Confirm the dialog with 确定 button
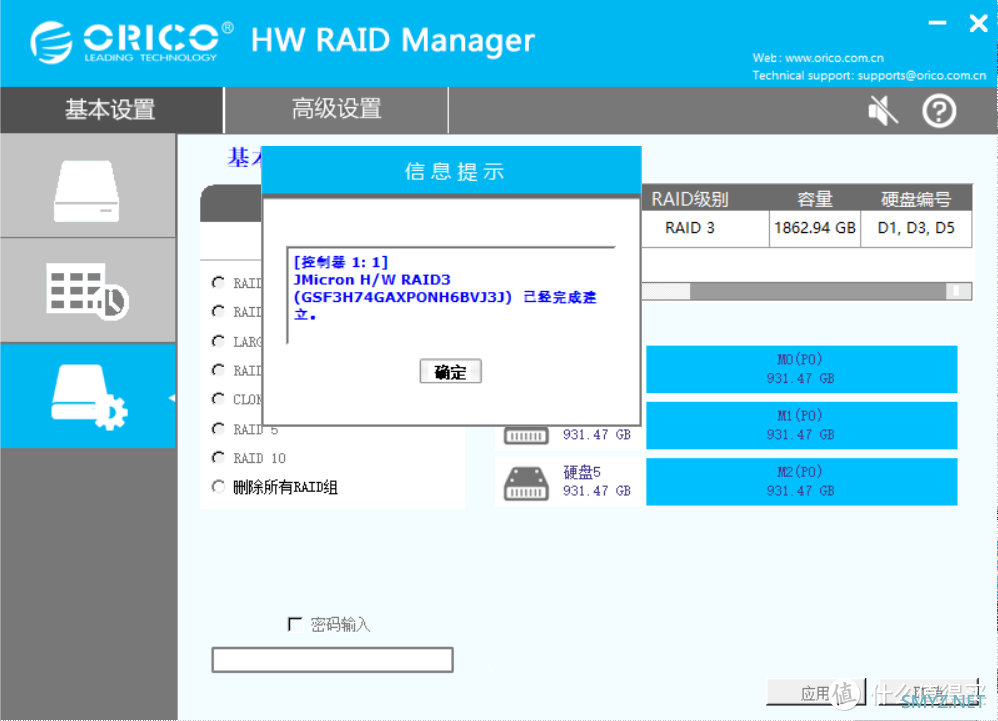 coord(451,372)
